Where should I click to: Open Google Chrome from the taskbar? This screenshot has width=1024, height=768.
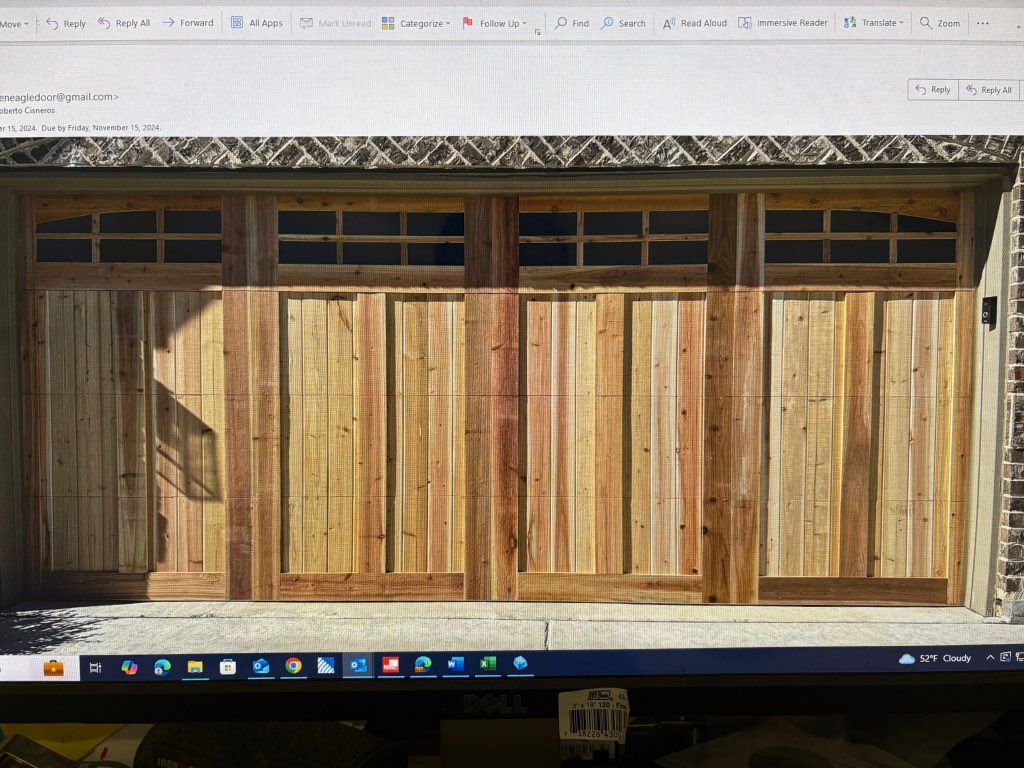pyautogui.click(x=293, y=665)
